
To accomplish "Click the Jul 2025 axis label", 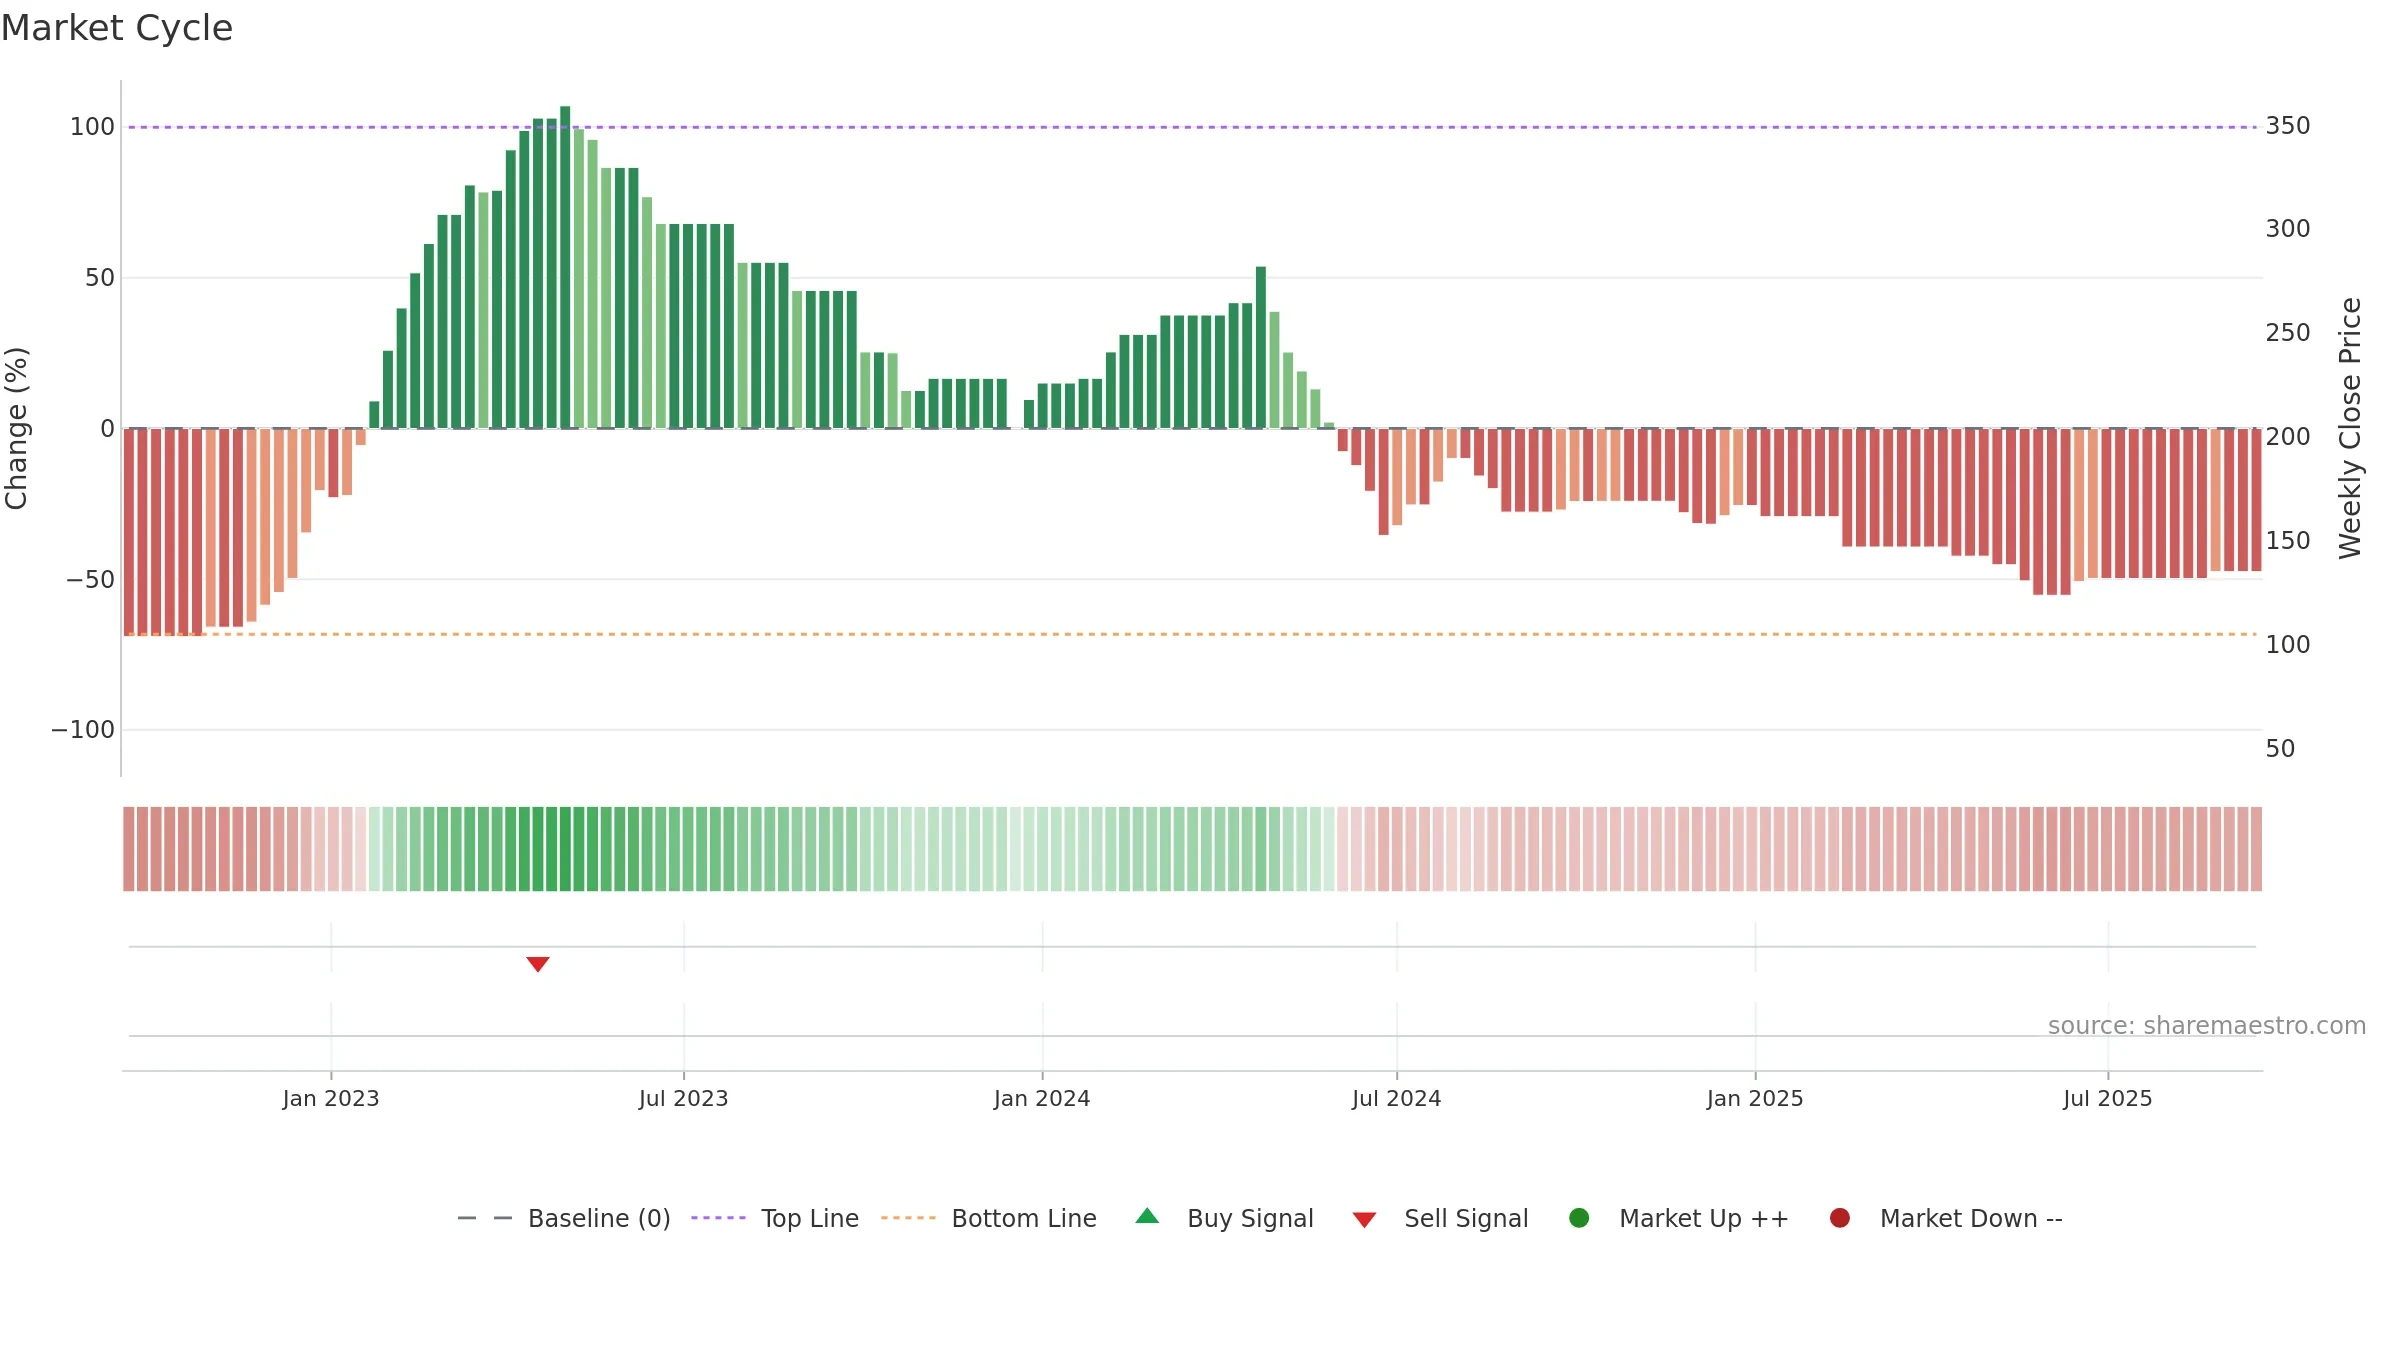I will click(x=2108, y=1099).
